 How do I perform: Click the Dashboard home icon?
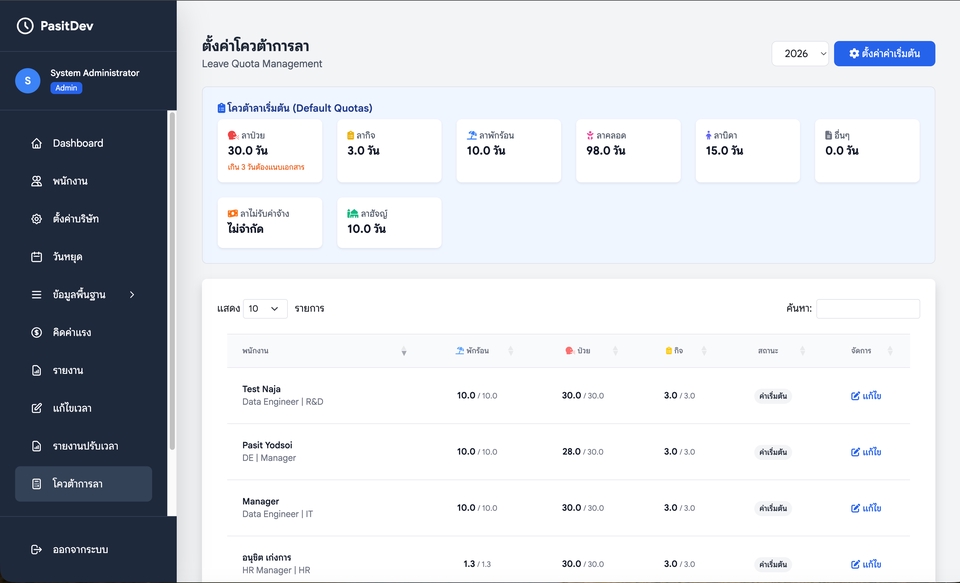(37, 143)
